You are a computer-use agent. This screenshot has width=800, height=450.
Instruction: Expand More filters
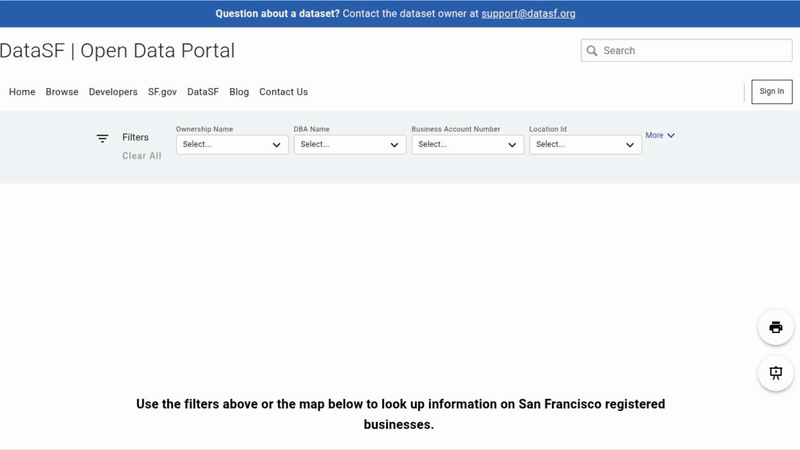coord(660,135)
